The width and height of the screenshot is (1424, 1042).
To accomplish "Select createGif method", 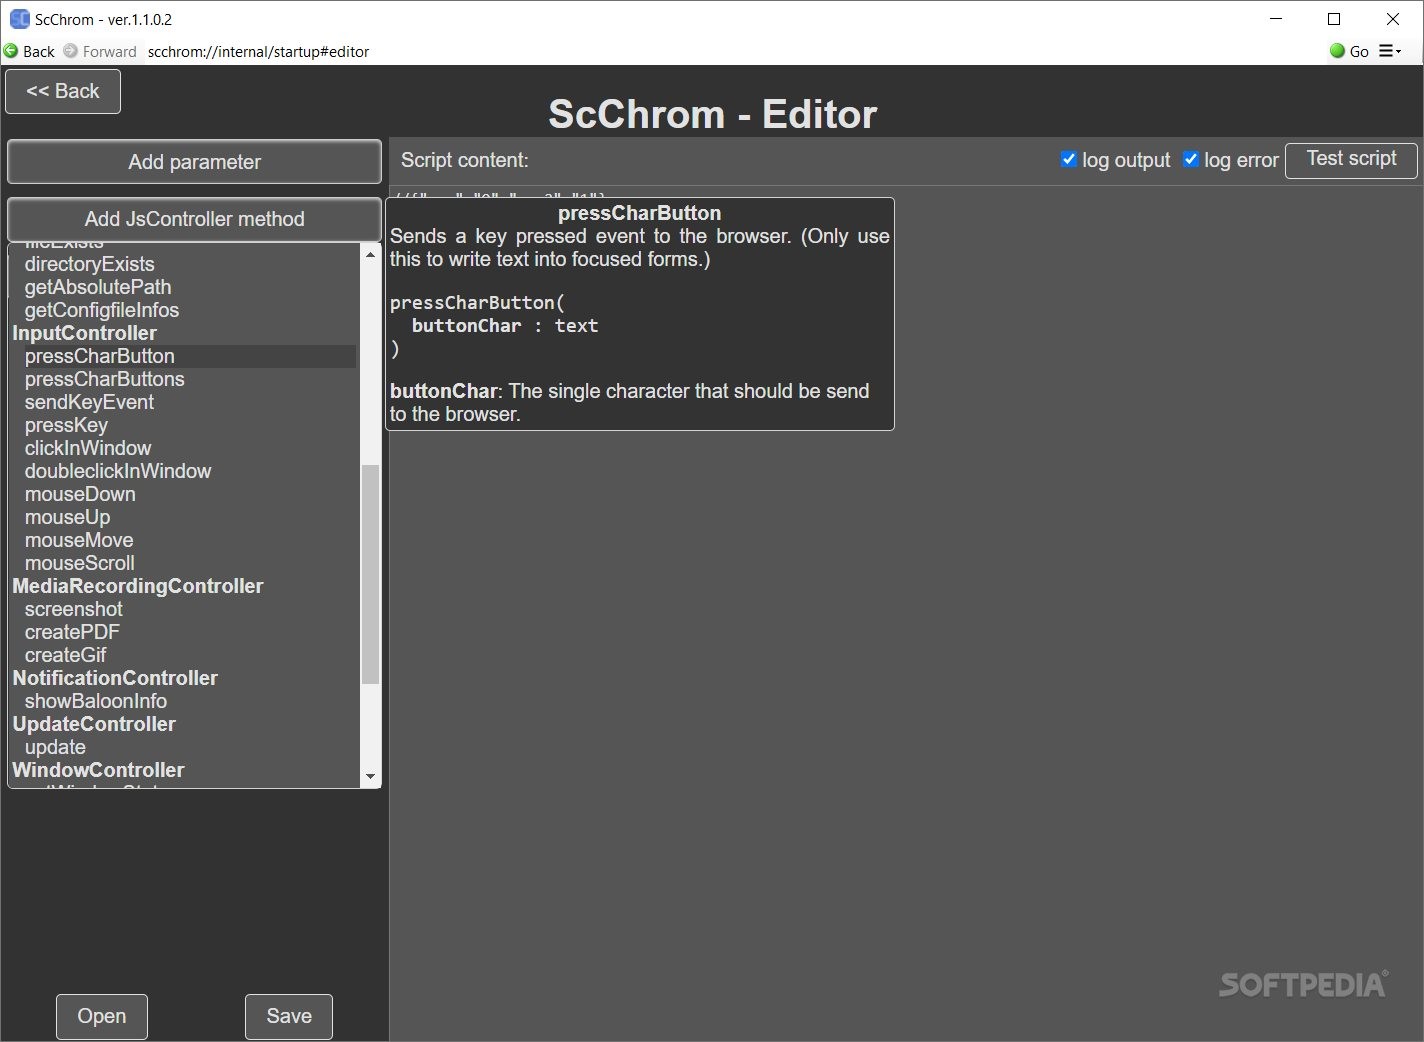I will (x=66, y=655).
